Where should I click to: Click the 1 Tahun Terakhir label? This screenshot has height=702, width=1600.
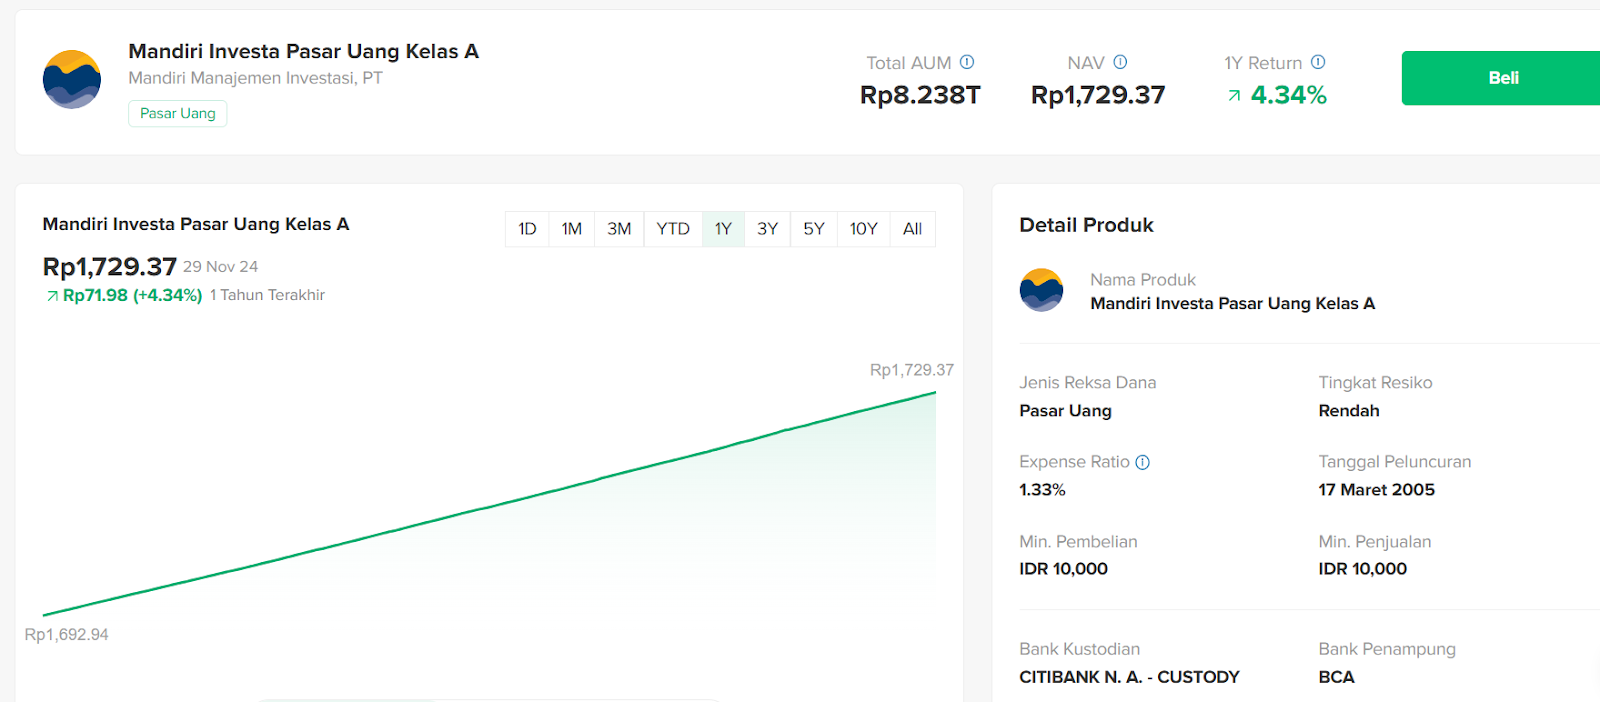pyautogui.click(x=267, y=295)
